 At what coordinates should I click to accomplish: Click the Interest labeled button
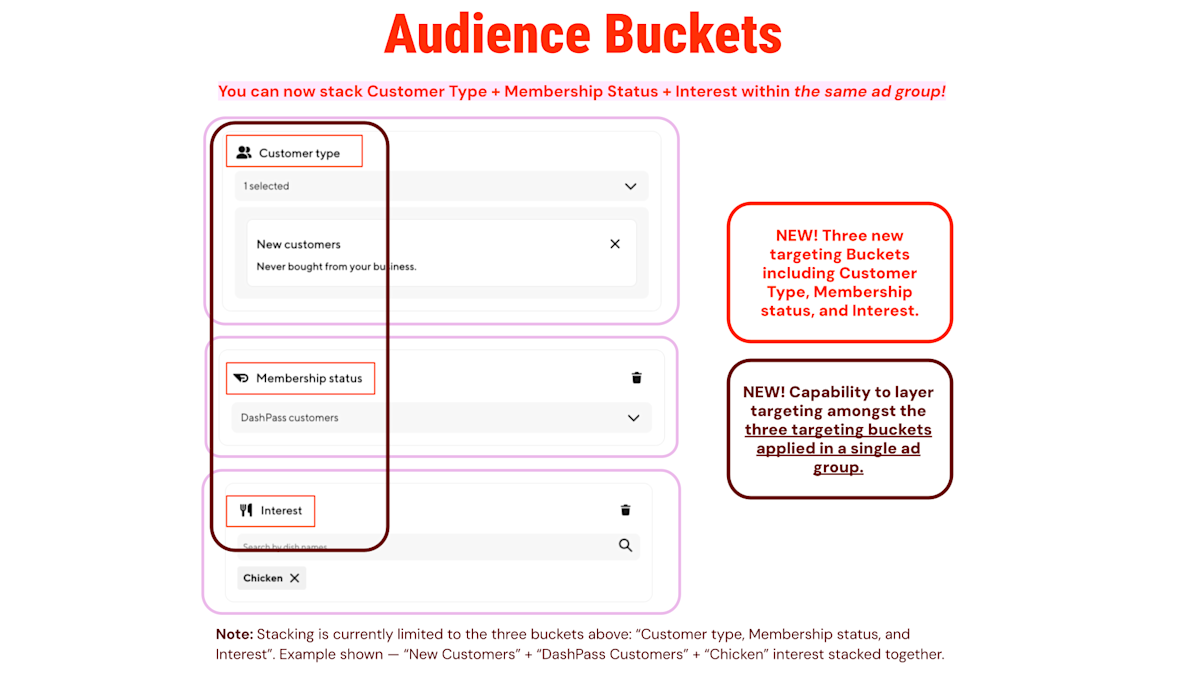[270, 510]
